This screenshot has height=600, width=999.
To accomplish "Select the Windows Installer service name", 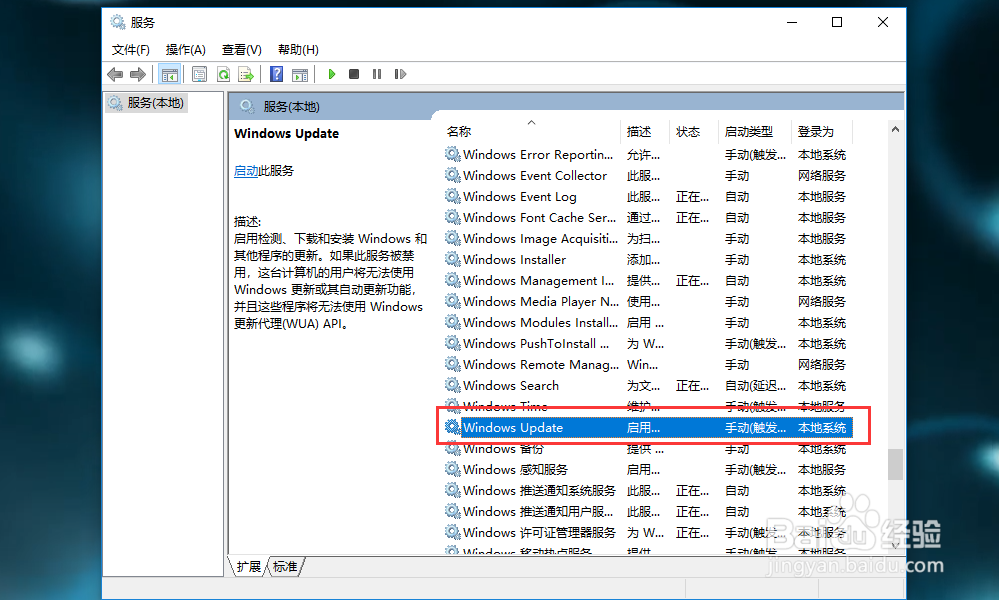I will click(514, 260).
